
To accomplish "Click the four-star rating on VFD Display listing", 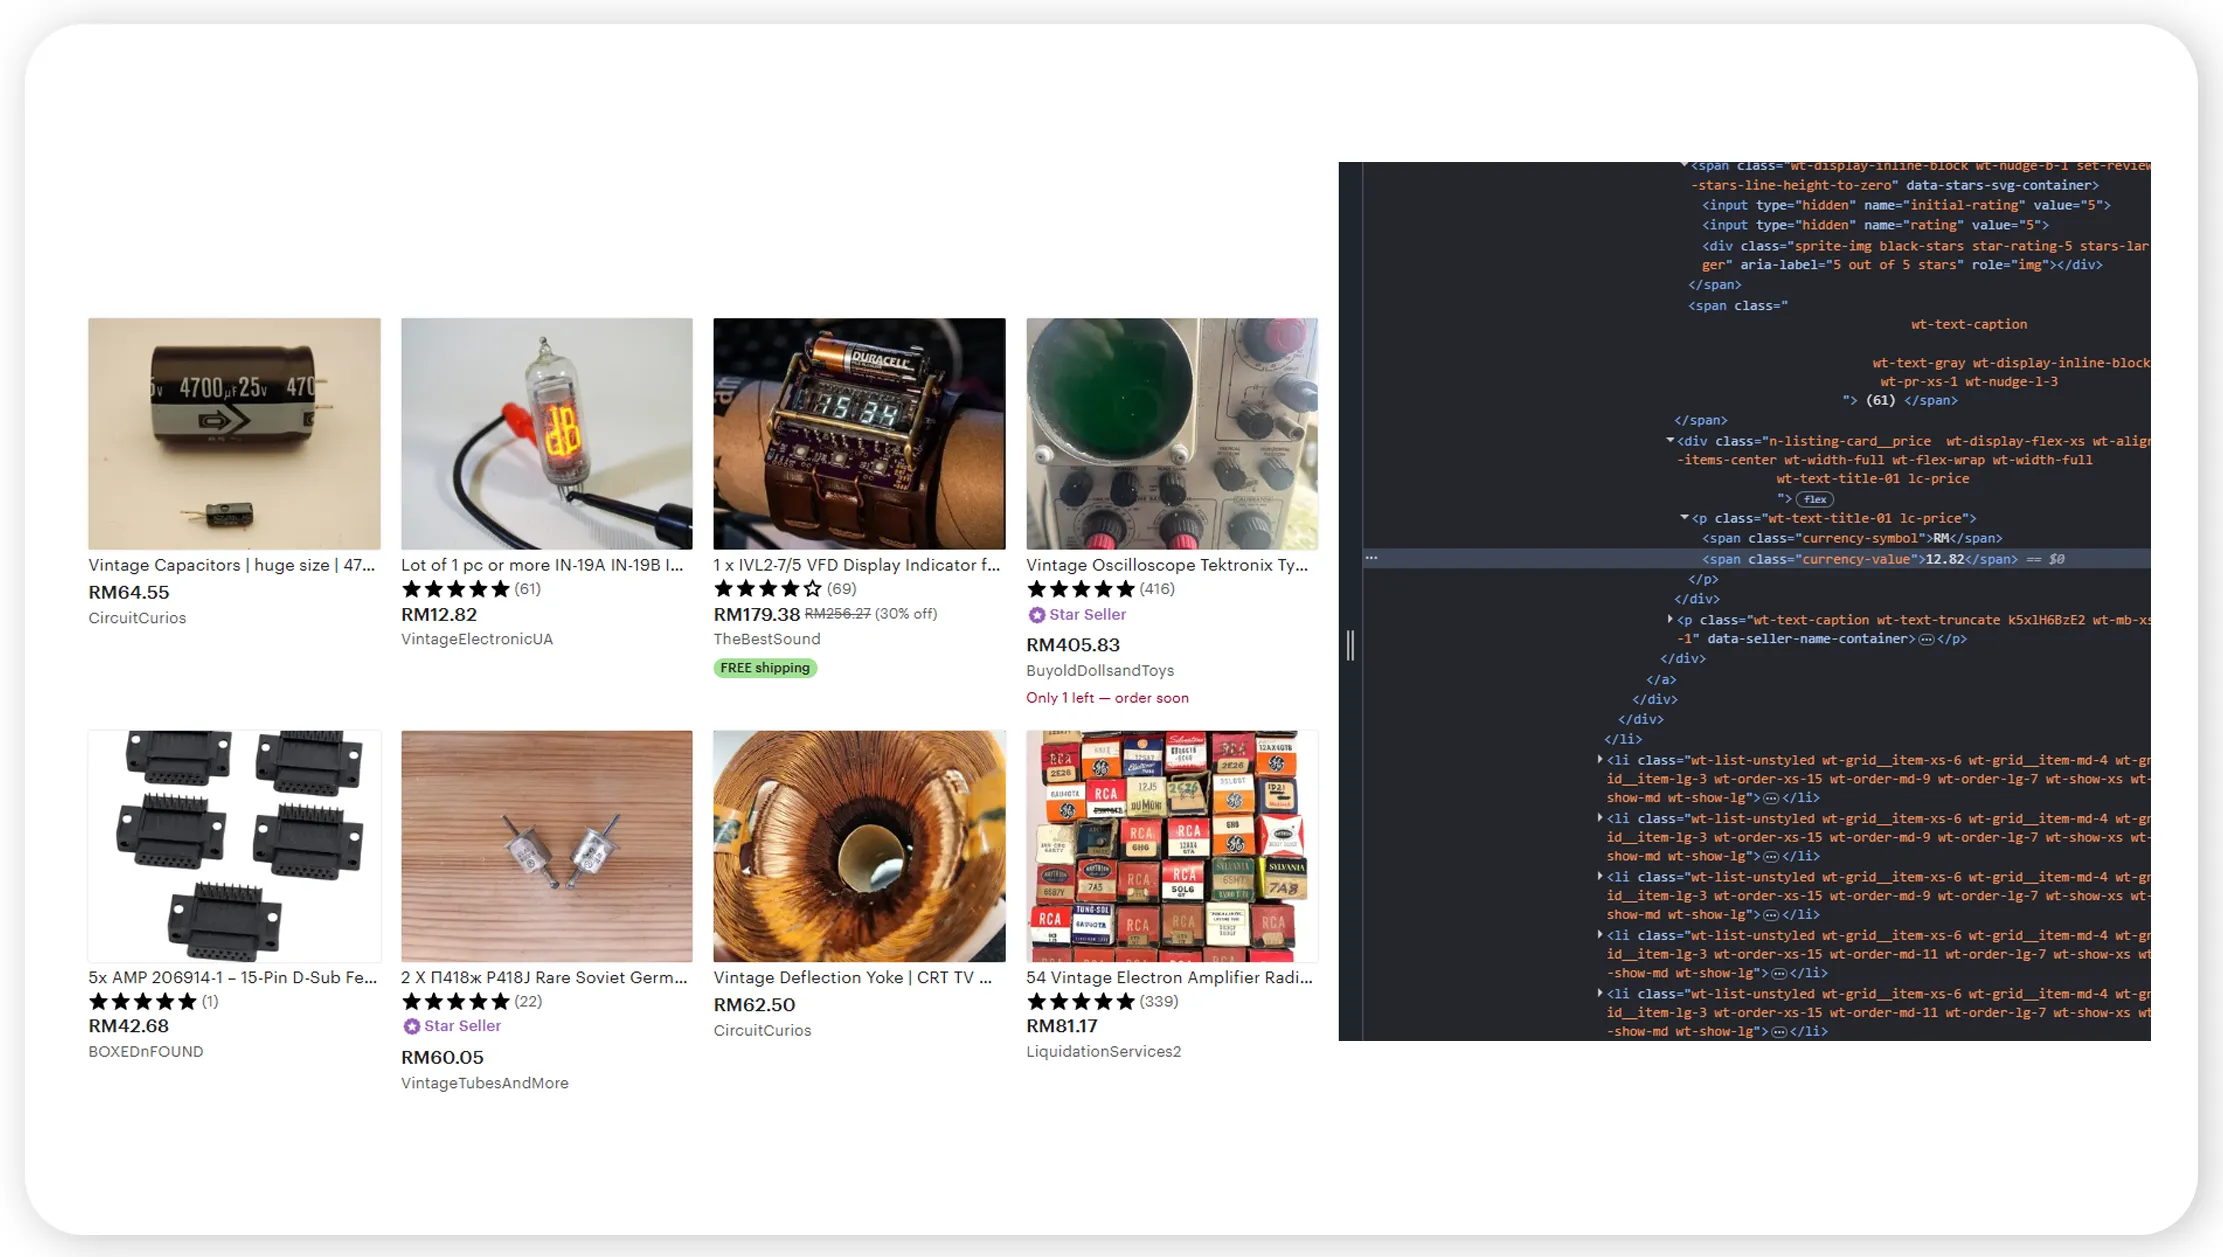I will click(768, 589).
